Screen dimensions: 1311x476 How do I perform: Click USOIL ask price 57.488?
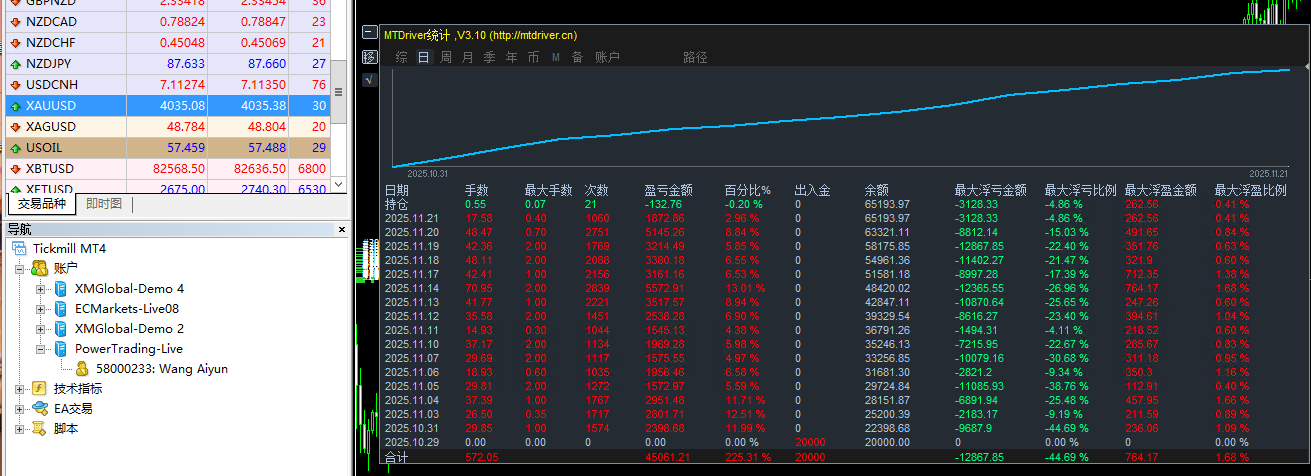(x=265, y=147)
